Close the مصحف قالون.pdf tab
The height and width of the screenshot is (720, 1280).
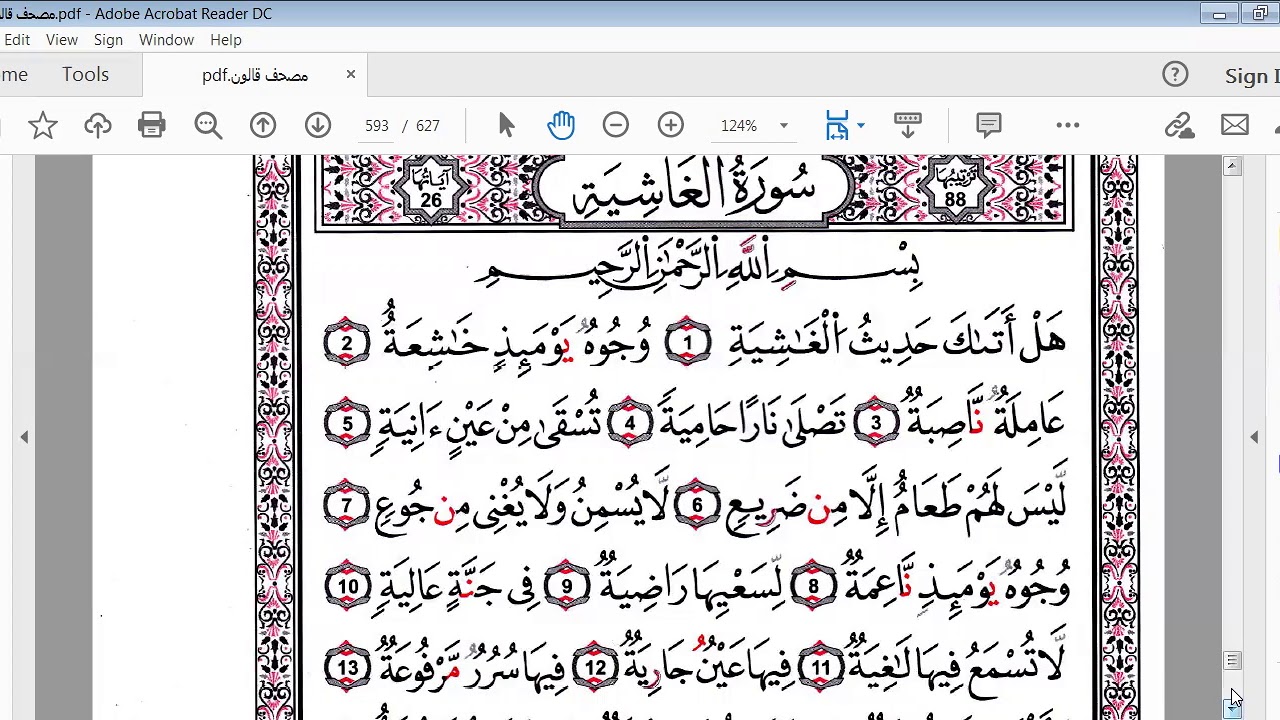pyautogui.click(x=351, y=75)
